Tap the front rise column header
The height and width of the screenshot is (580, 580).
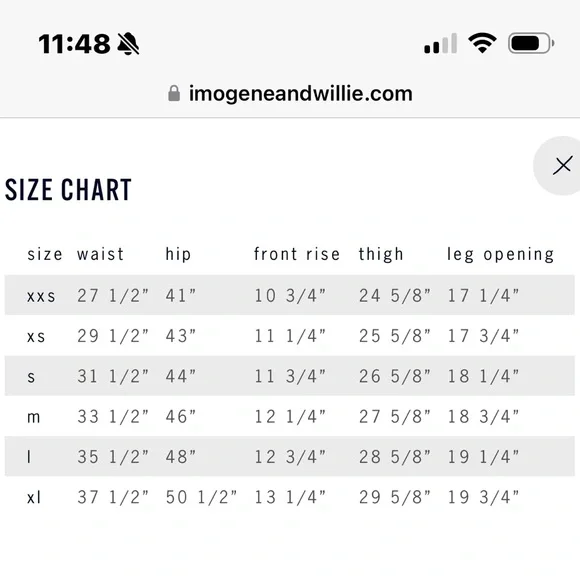point(297,254)
